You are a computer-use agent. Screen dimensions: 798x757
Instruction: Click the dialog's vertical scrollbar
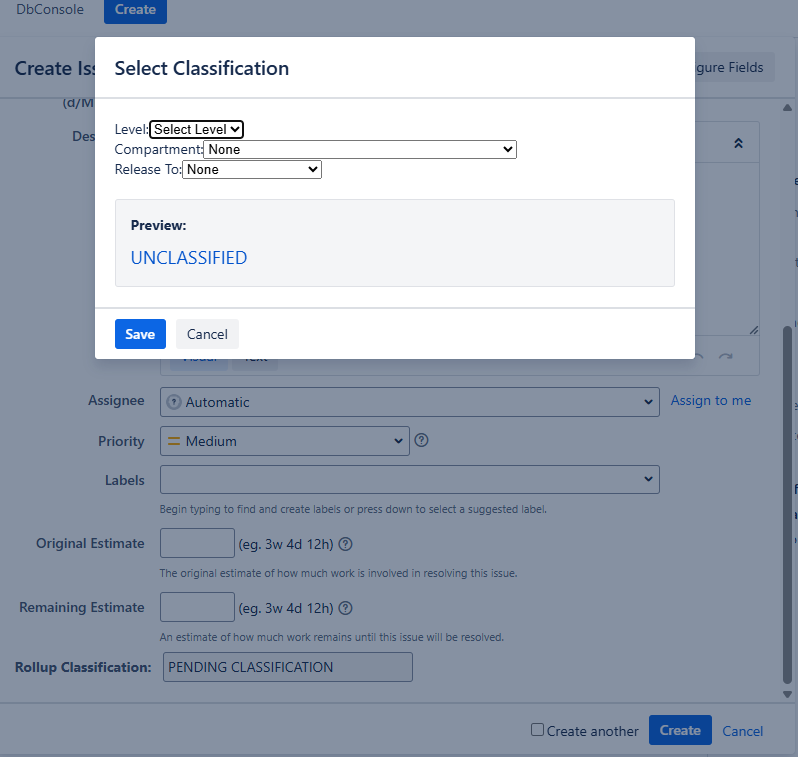click(788, 500)
